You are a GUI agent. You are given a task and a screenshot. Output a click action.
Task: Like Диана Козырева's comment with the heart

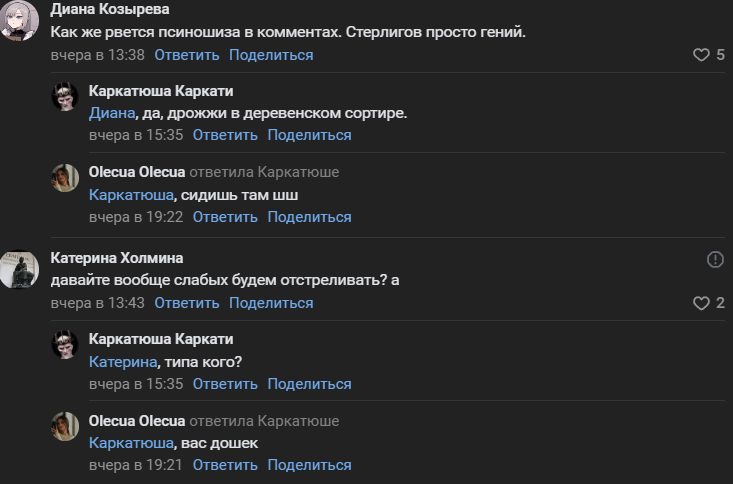pyautogui.click(x=701, y=55)
